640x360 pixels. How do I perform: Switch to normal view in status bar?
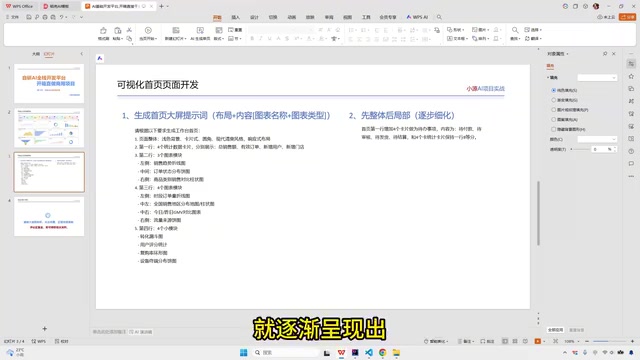(x=505, y=341)
